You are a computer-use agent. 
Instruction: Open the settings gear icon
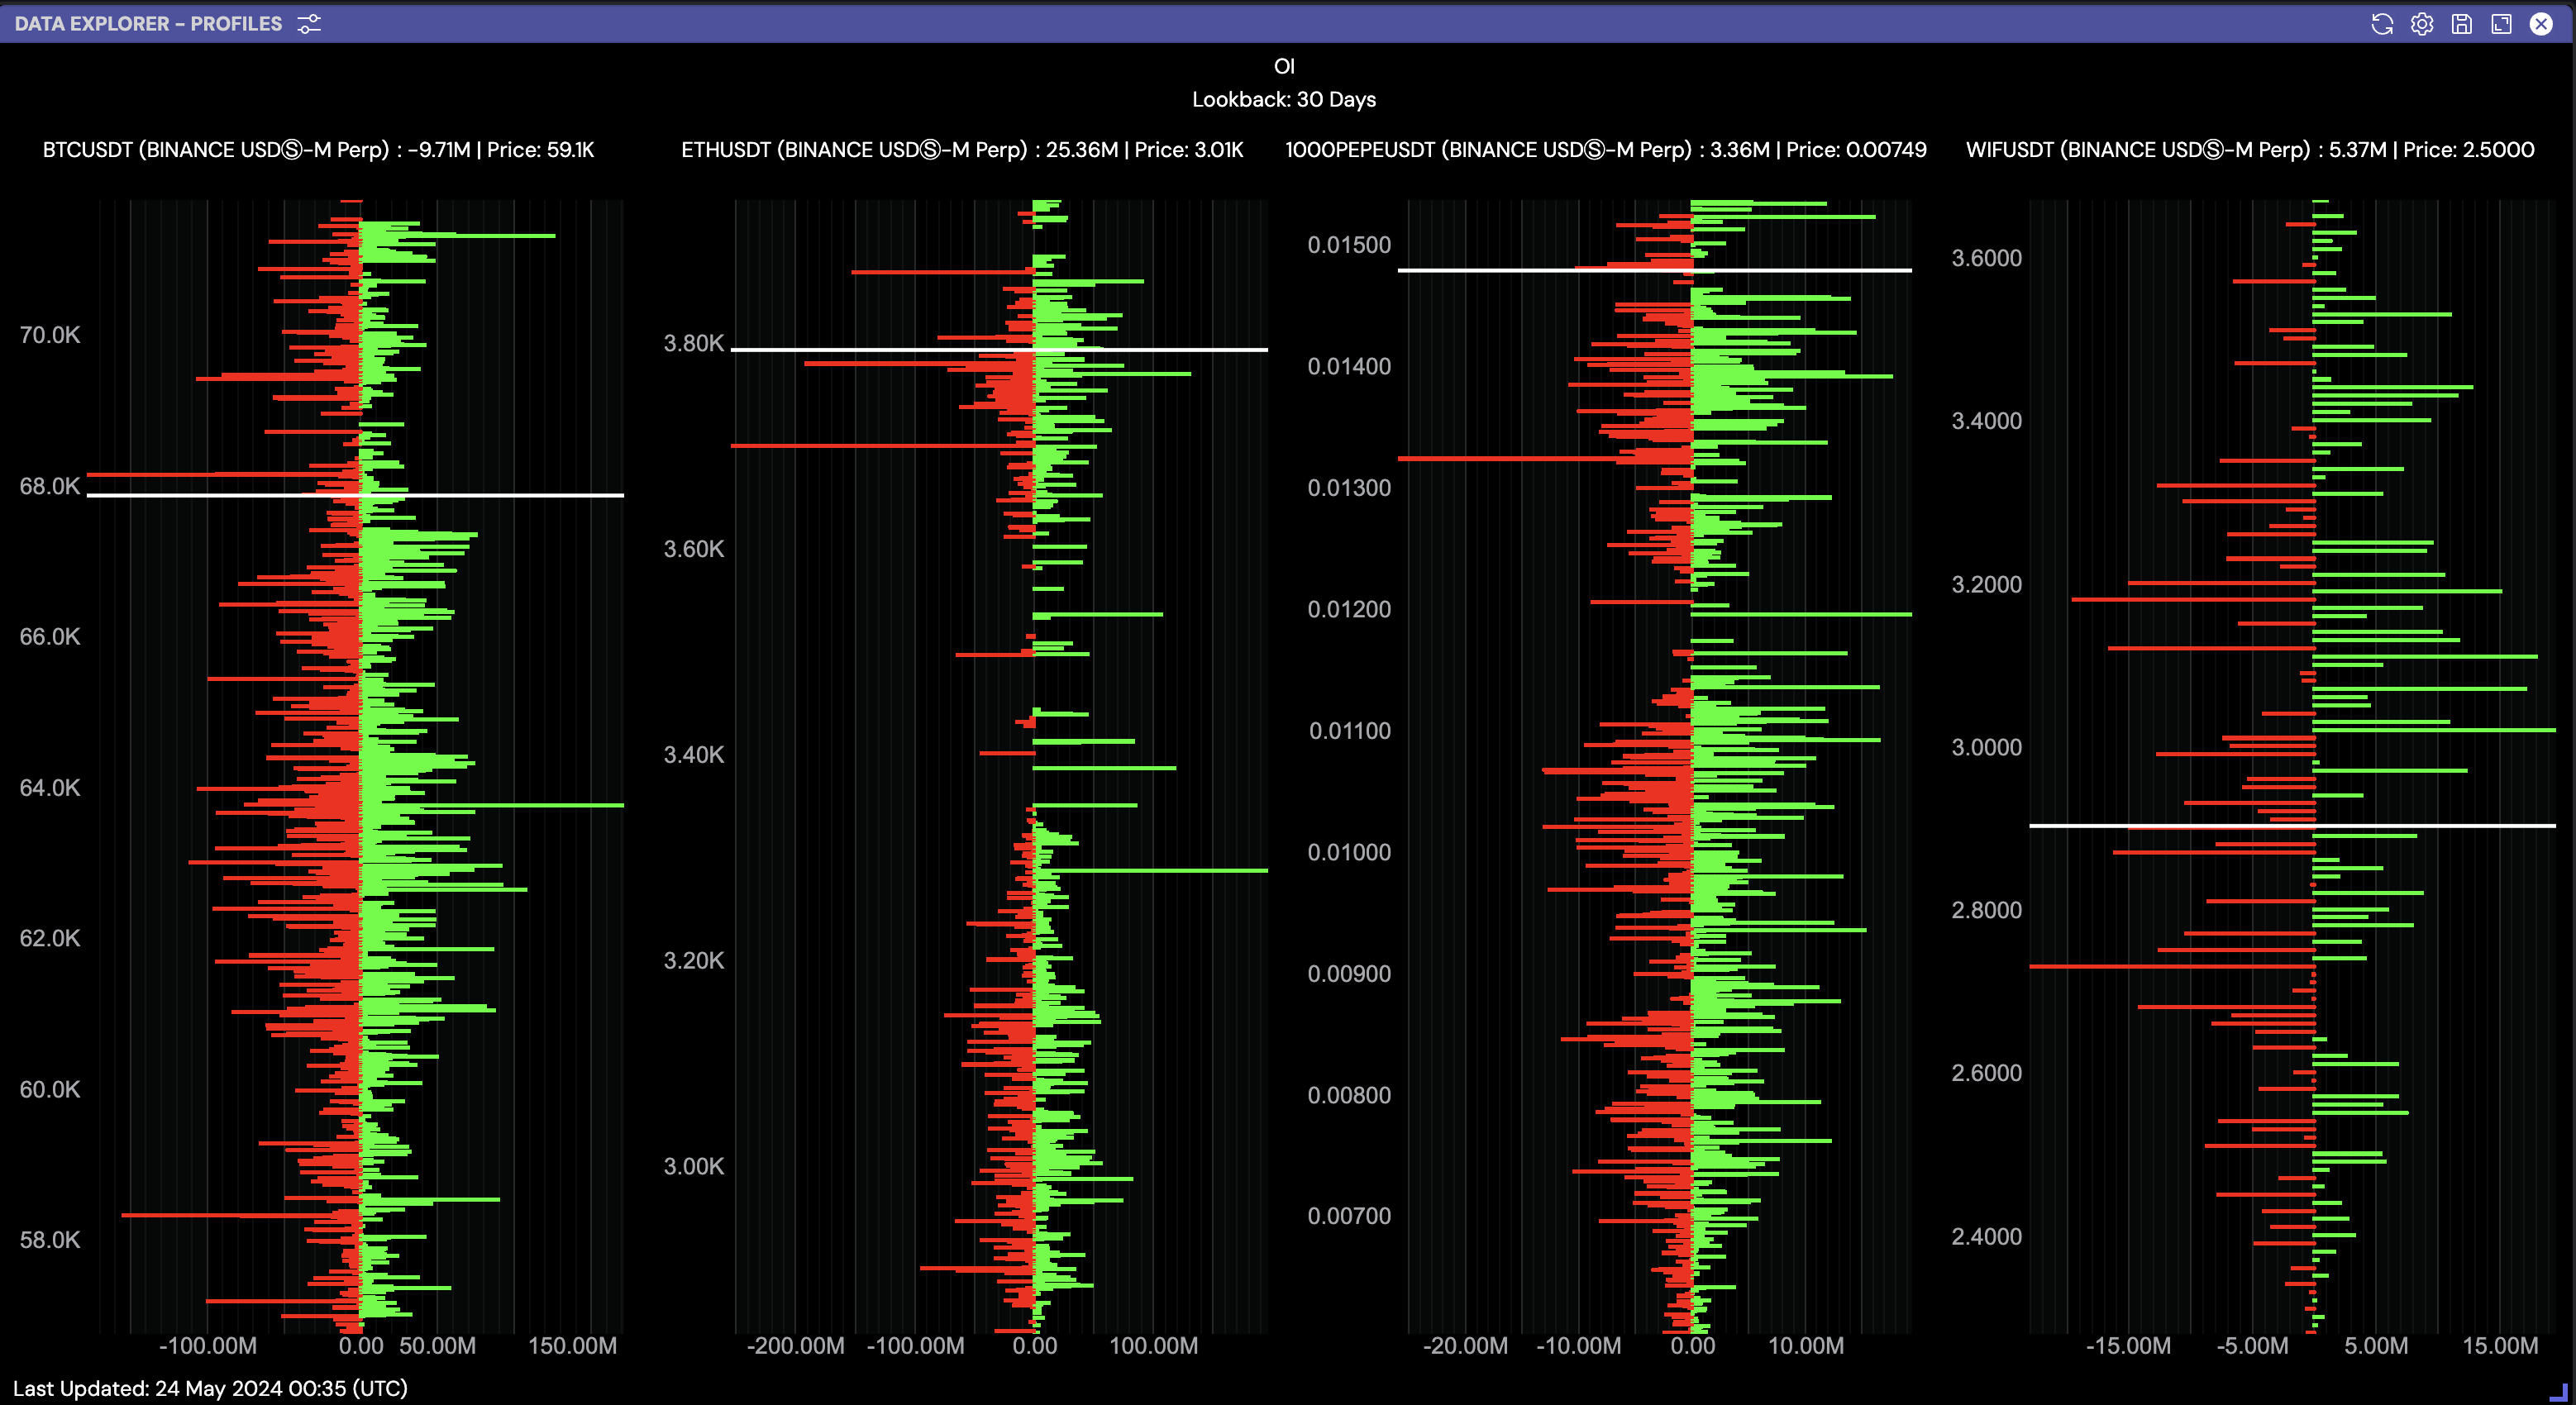(2422, 24)
